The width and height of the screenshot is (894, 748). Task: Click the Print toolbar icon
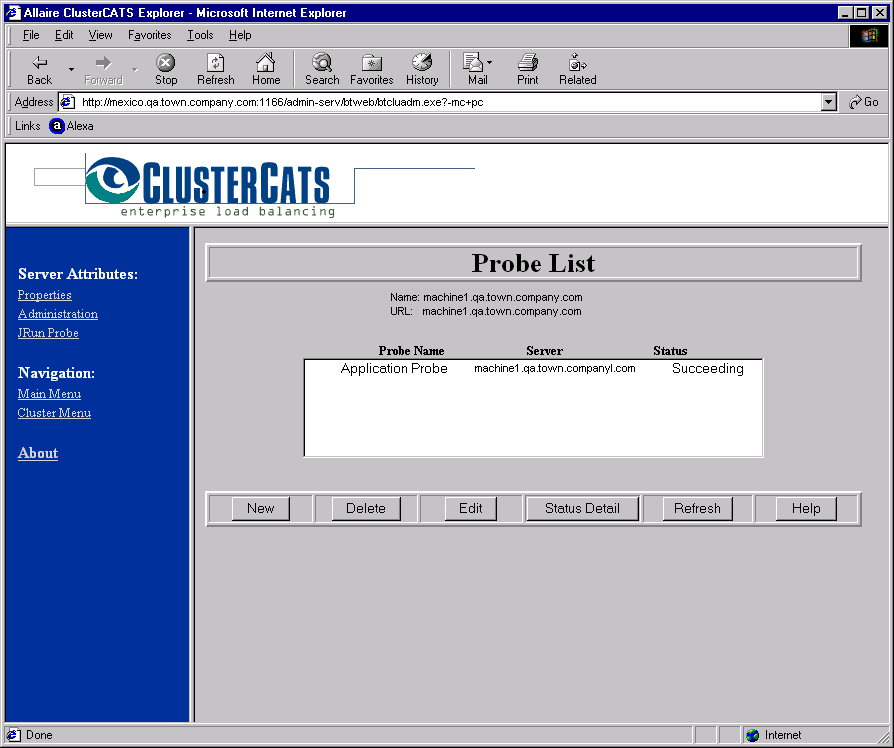[x=527, y=70]
